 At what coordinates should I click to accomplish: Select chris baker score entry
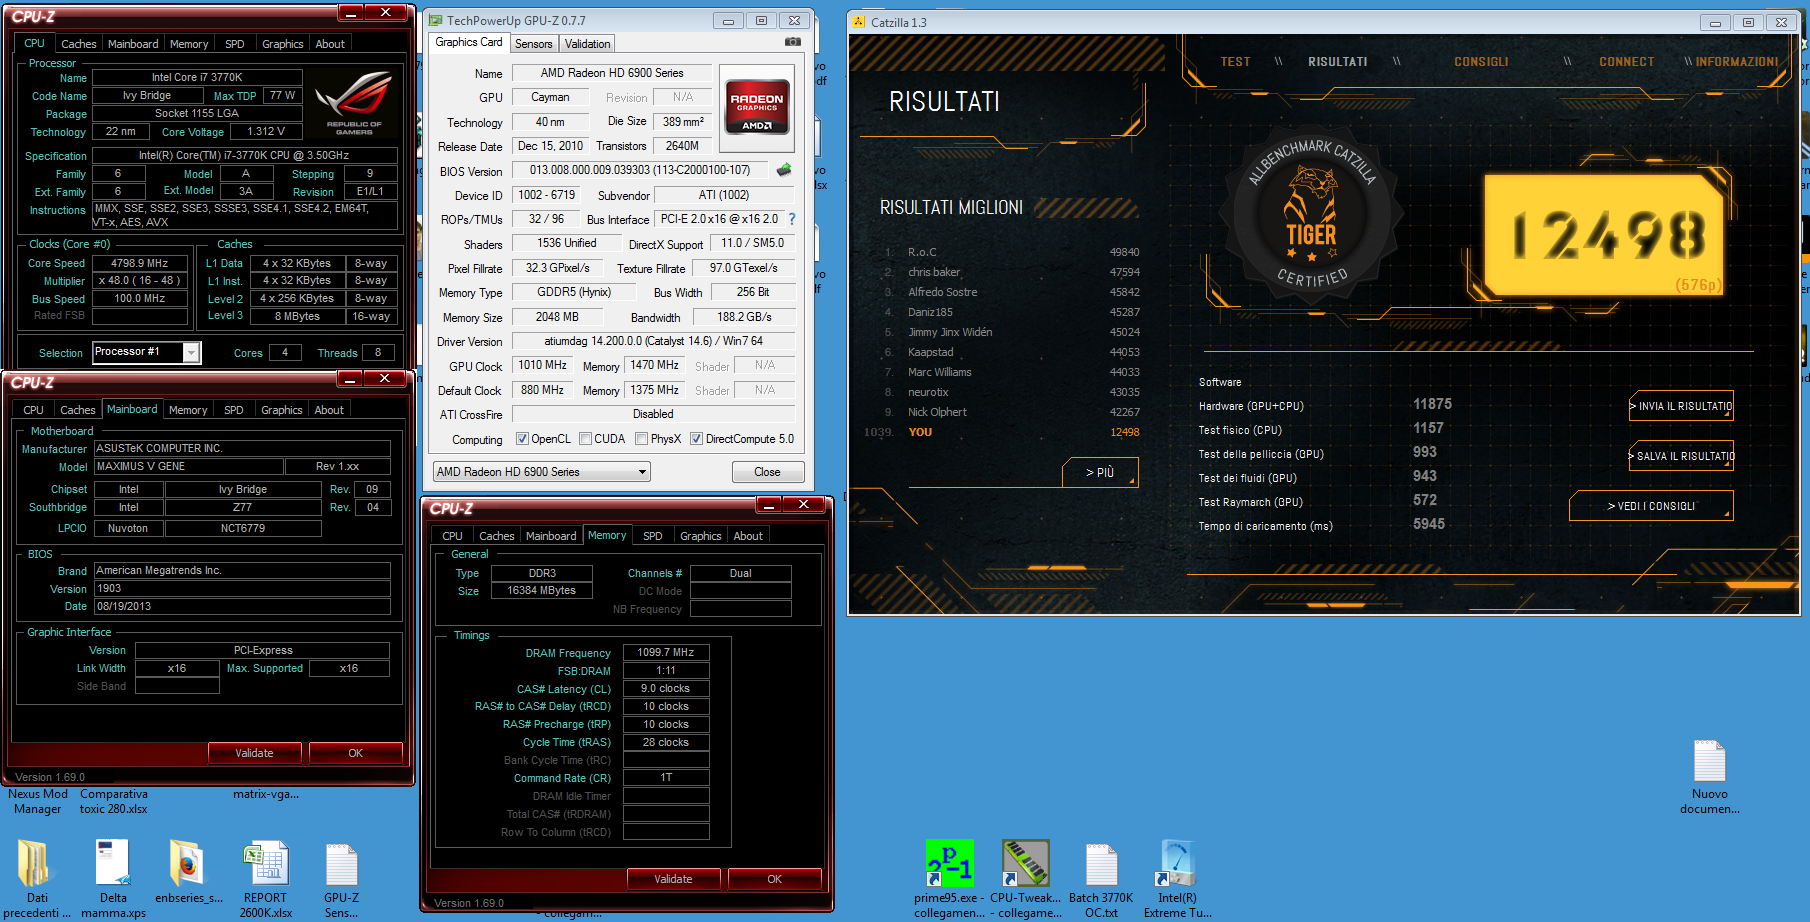1011,272
